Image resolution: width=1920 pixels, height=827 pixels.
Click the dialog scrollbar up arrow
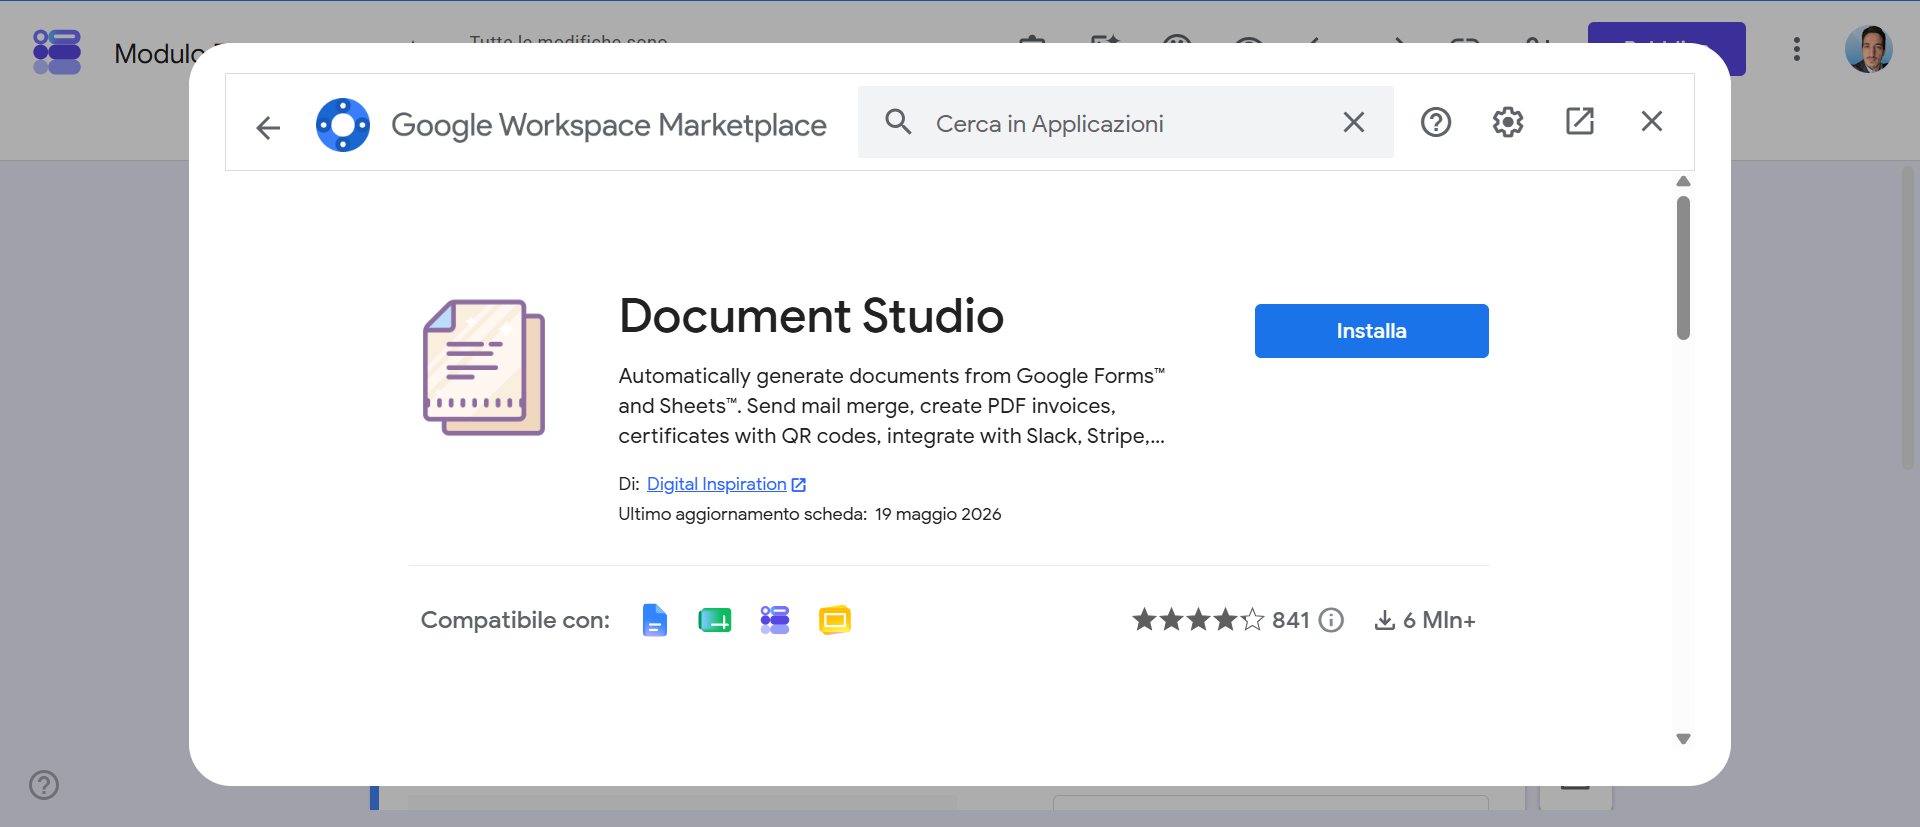coord(1683,181)
